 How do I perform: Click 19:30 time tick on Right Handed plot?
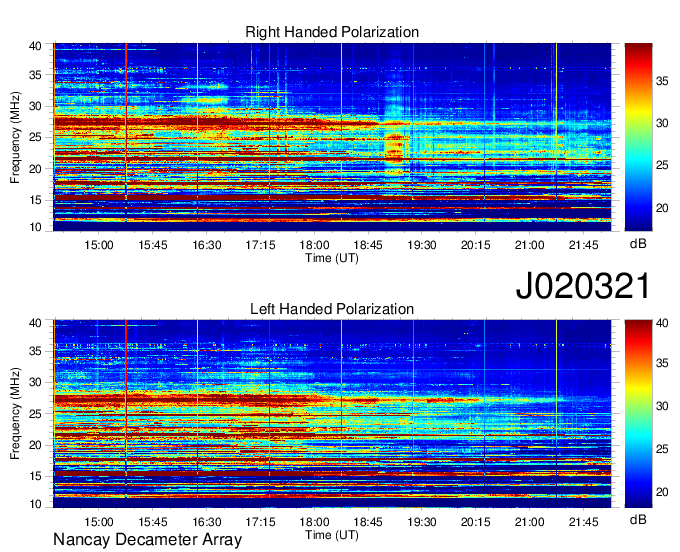[x=422, y=245]
